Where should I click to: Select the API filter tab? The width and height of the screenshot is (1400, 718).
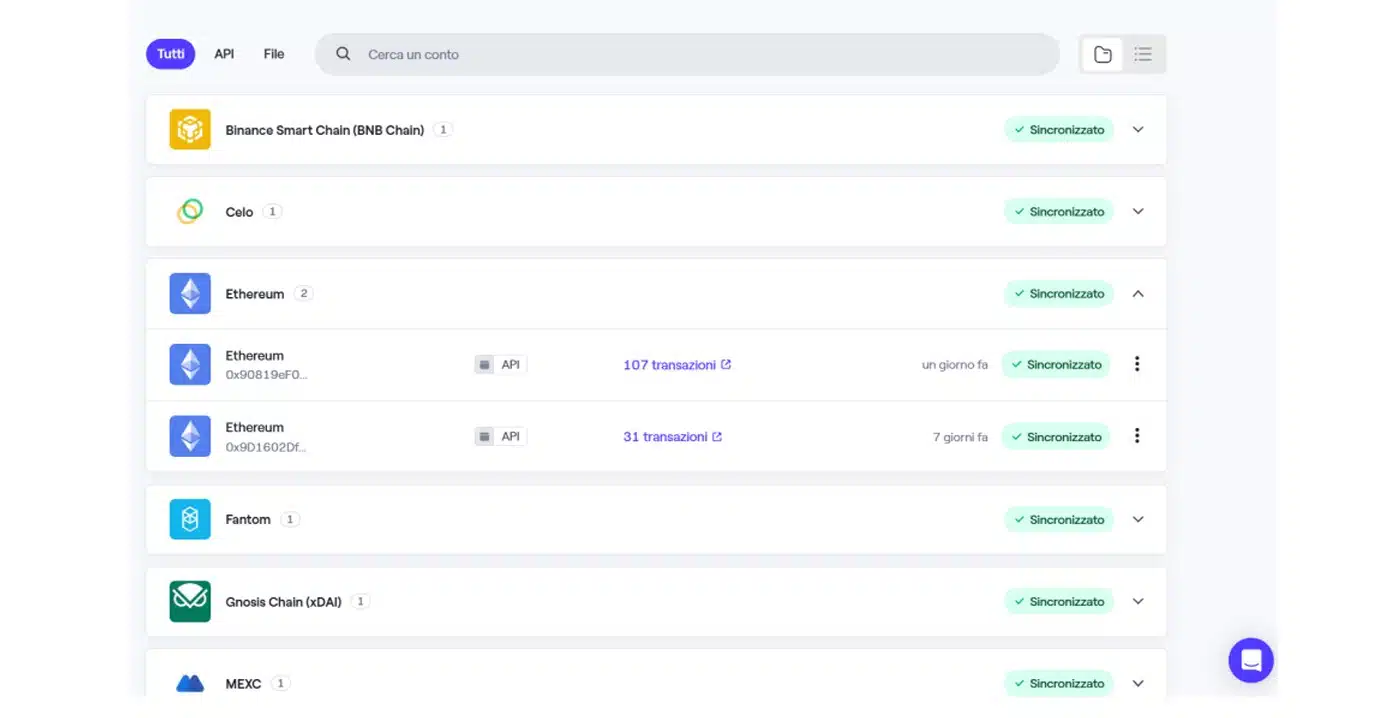[x=224, y=54]
